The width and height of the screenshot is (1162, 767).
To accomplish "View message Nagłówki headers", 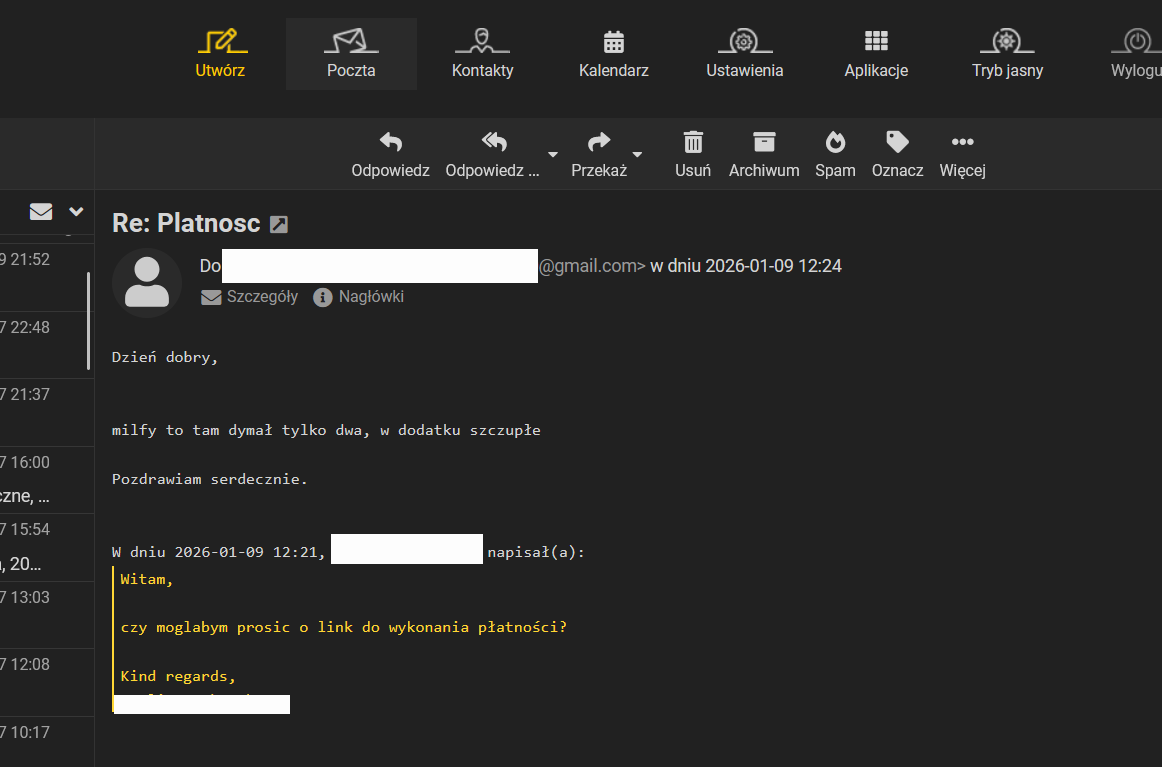I will point(359,297).
